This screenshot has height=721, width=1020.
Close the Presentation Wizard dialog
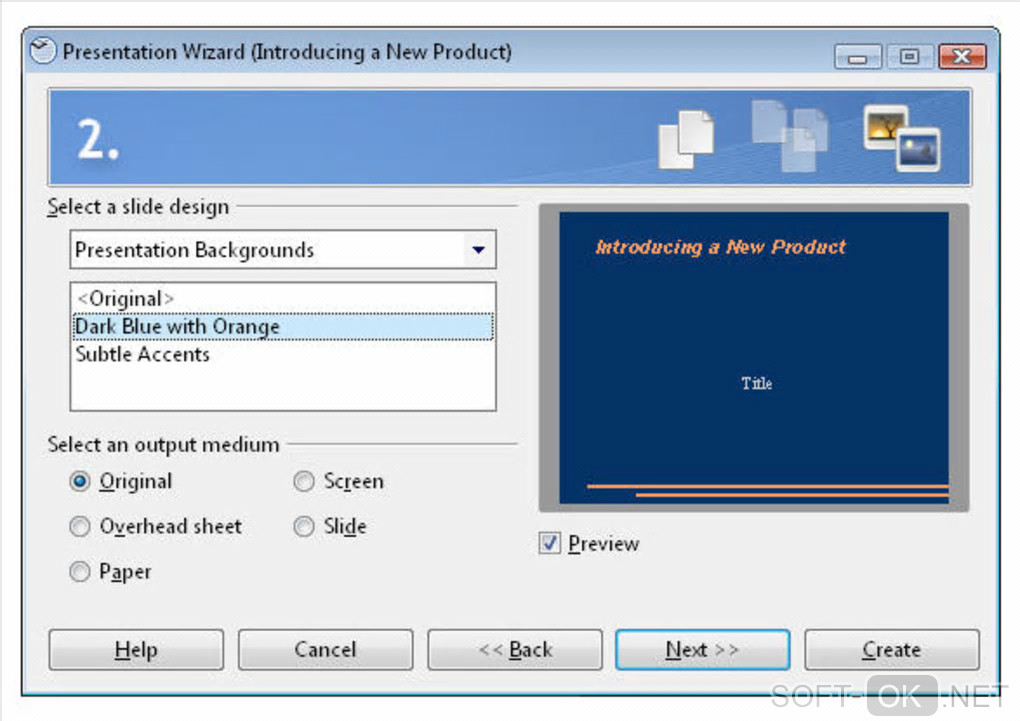point(963,57)
